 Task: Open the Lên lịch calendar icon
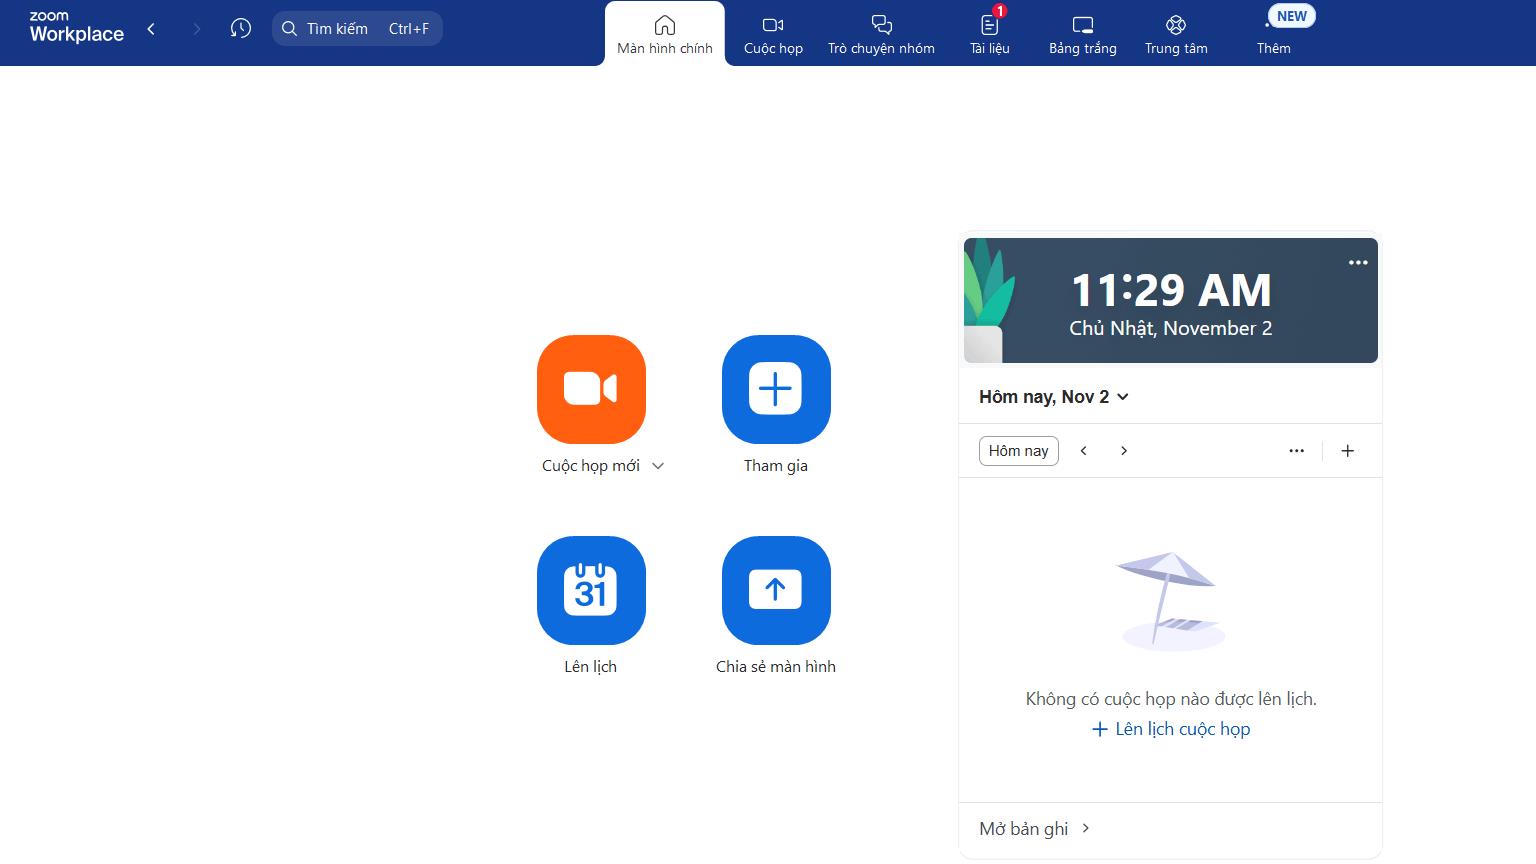[591, 590]
